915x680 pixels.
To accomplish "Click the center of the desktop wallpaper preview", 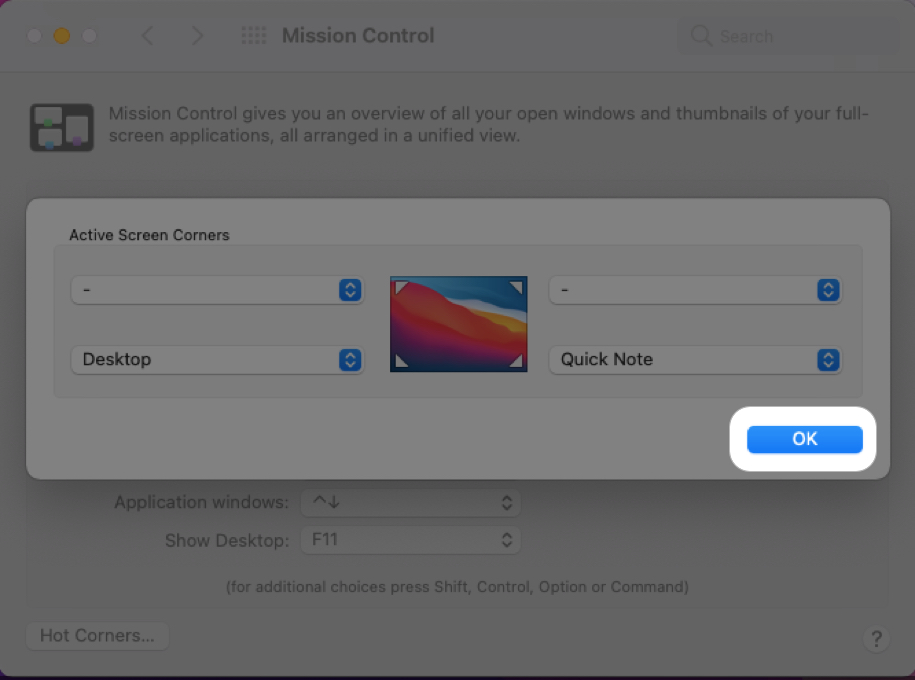I will (x=458, y=324).
